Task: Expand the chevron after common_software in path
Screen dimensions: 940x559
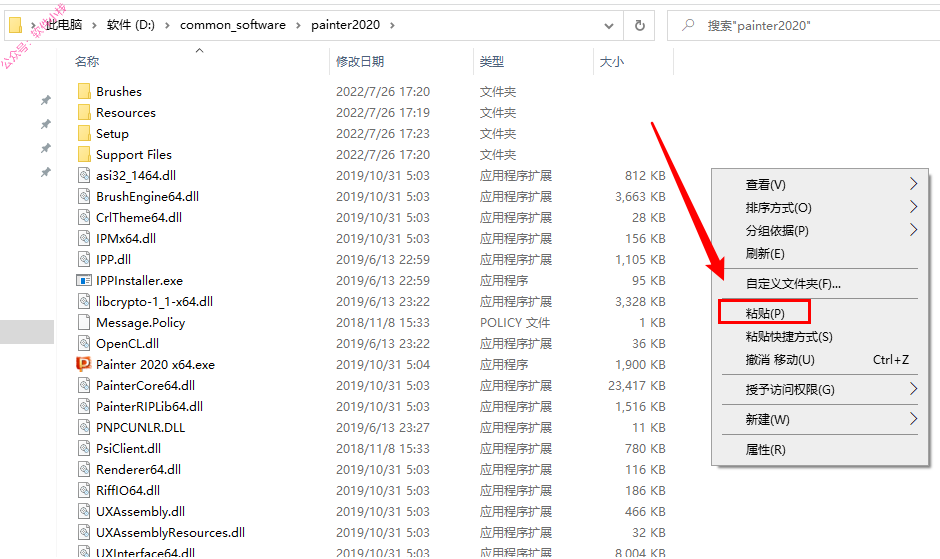Action: (x=298, y=25)
